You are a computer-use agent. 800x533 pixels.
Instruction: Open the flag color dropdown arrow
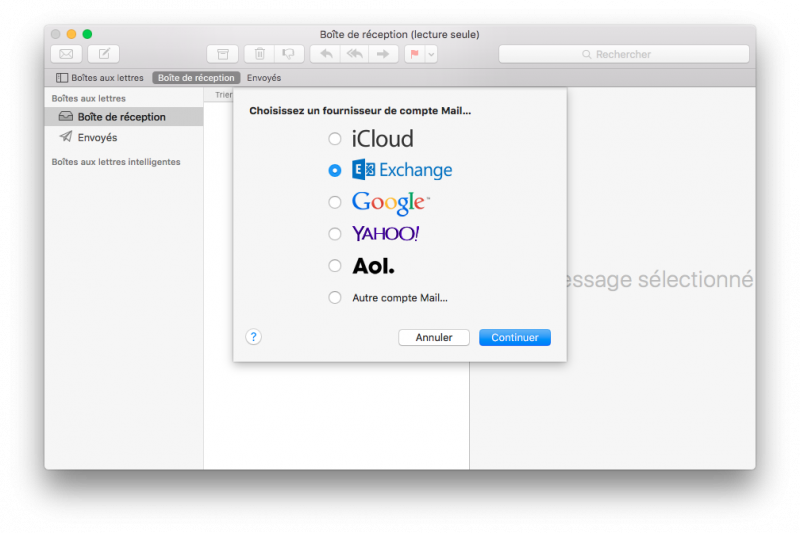point(431,54)
